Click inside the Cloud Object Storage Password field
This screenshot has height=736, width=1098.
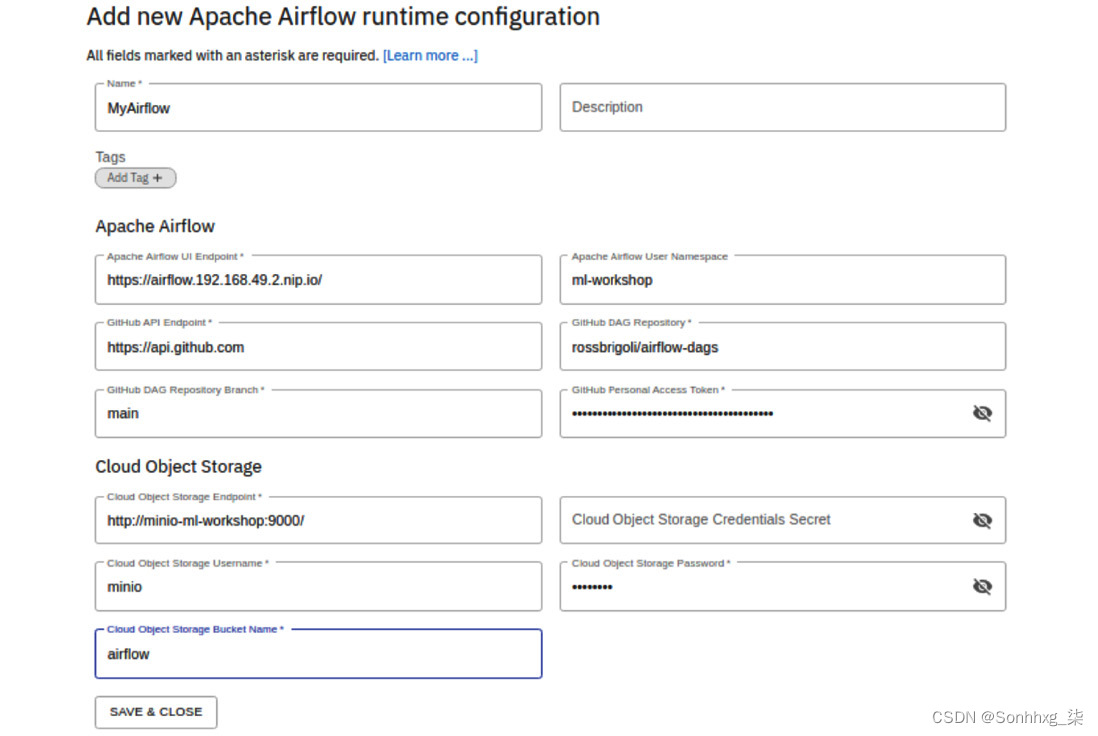pyautogui.click(x=760, y=587)
